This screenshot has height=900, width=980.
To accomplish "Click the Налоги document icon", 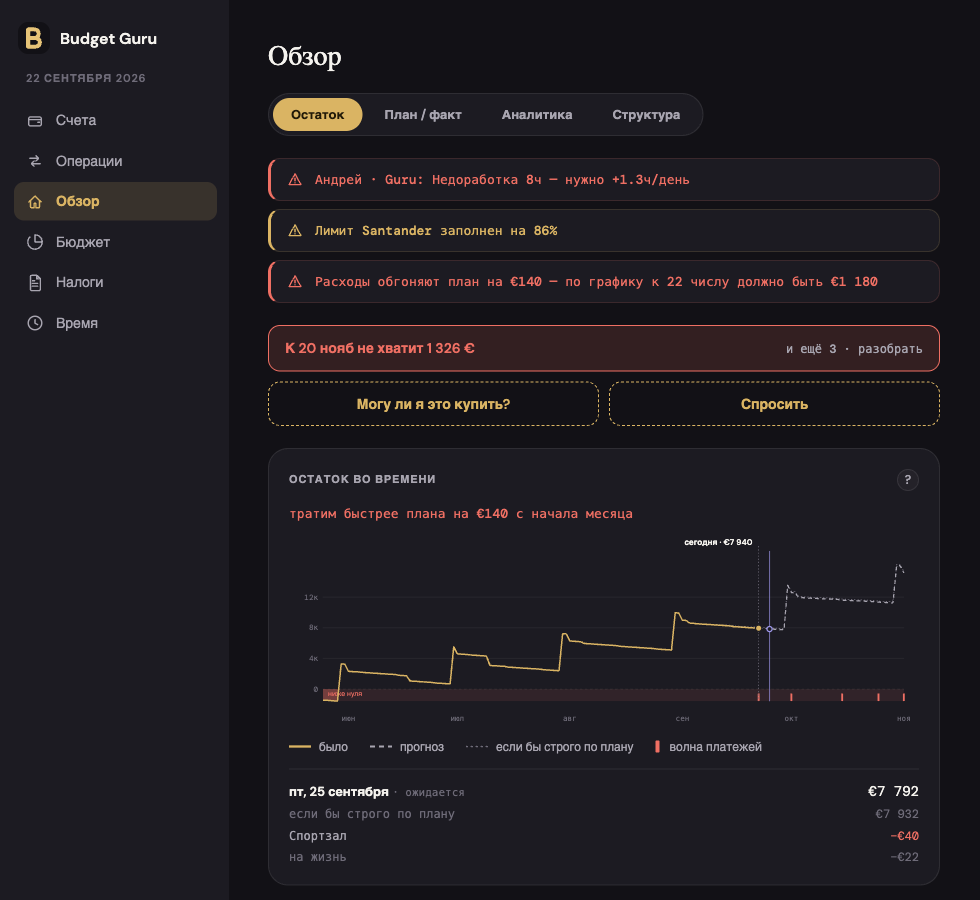I will tap(35, 282).
